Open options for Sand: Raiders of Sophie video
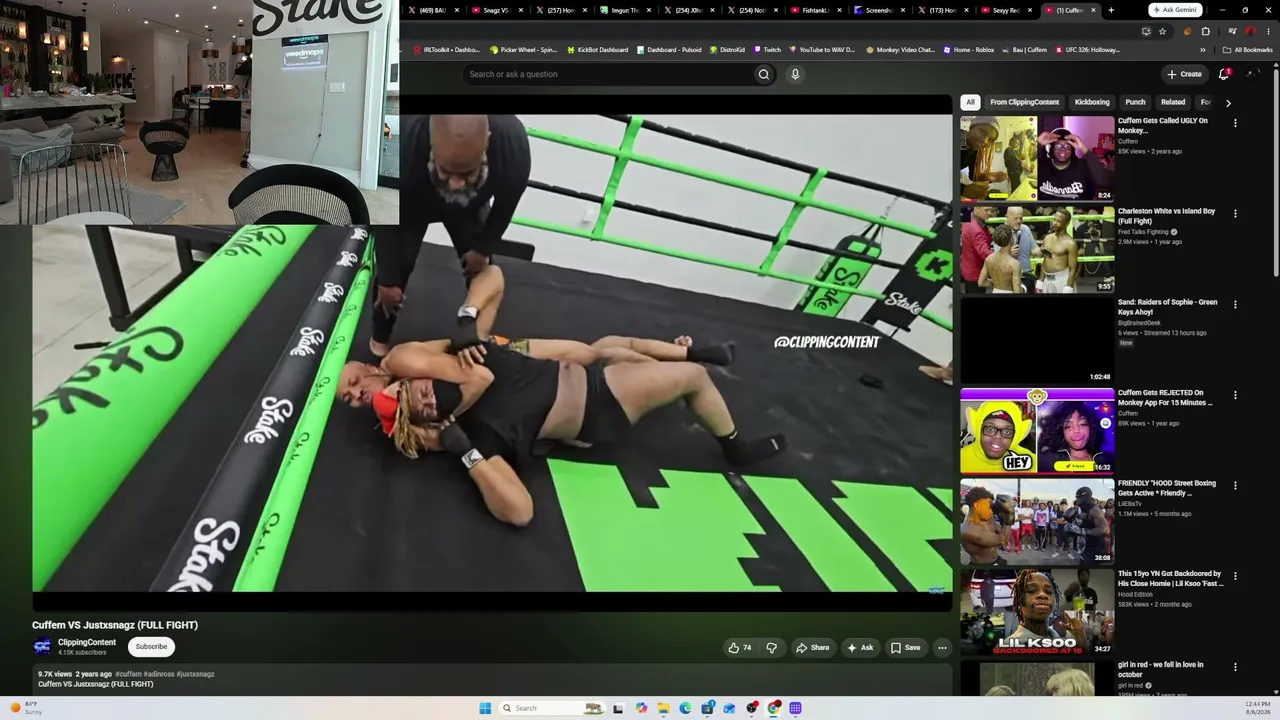This screenshot has height=720, width=1280. coord(1235,304)
